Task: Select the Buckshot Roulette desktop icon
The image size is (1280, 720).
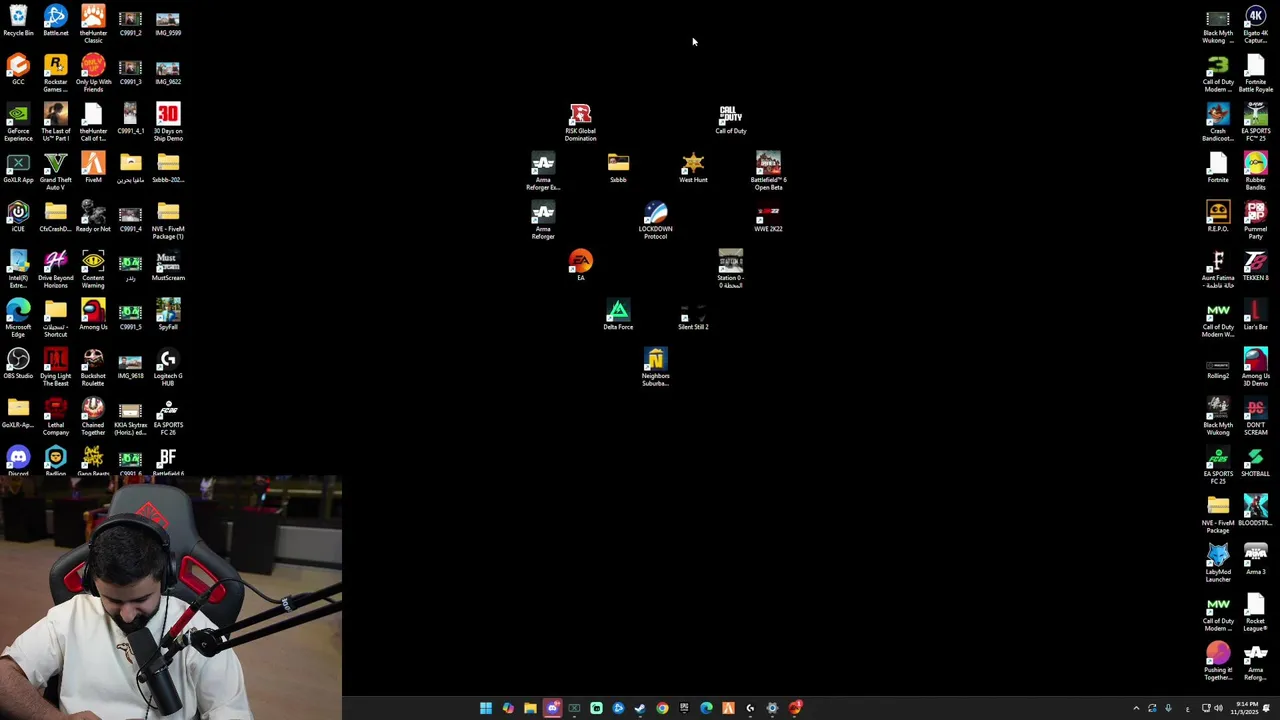Action: (x=93, y=368)
